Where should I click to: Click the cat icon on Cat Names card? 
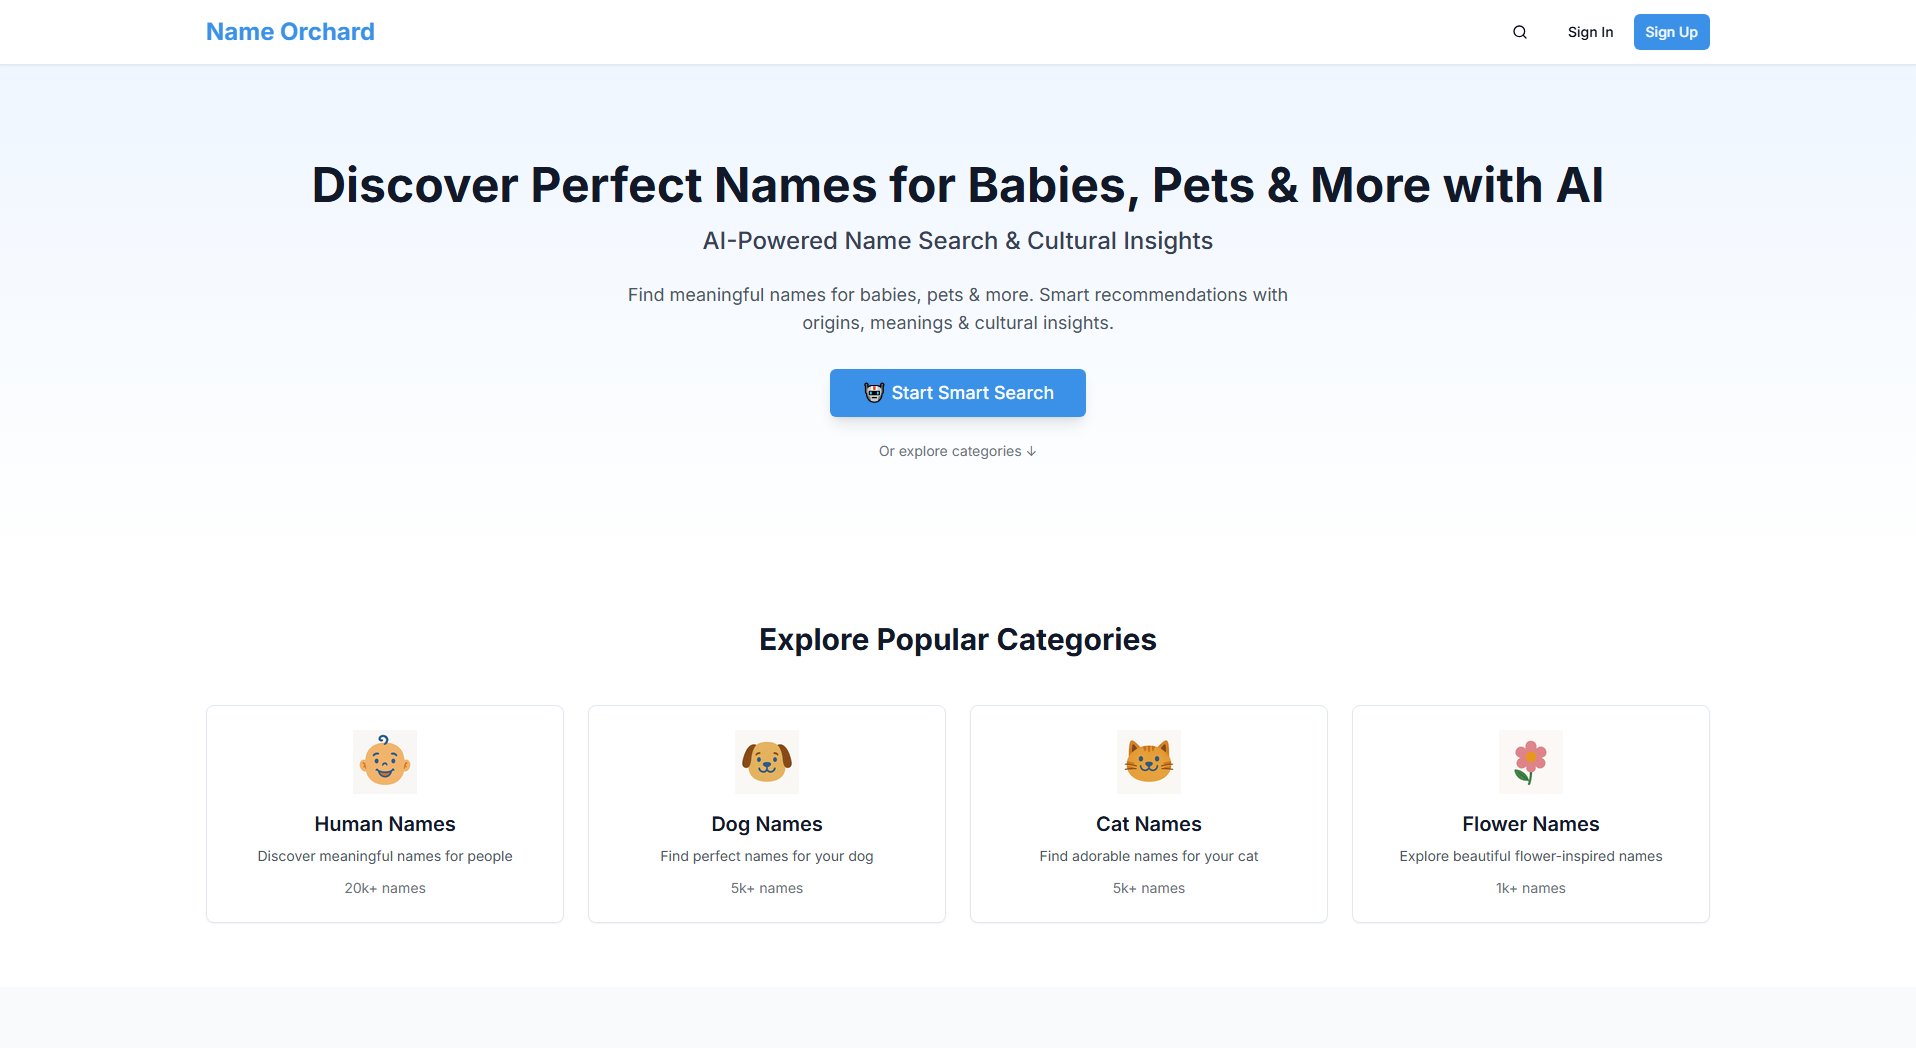click(1148, 761)
